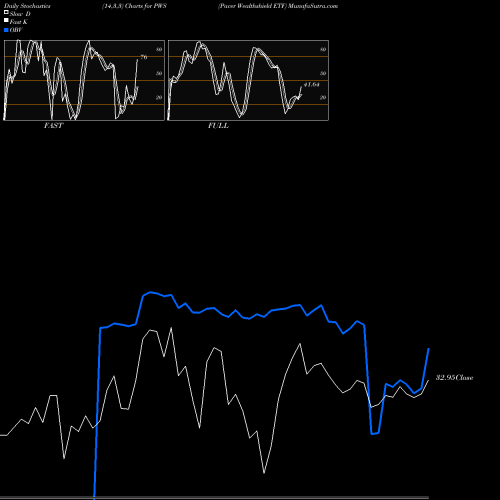
Task: Click the 'Pacer Wealthshield ETF' MunafaSutra.com text
Action: pyautogui.click(x=278, y=6)
